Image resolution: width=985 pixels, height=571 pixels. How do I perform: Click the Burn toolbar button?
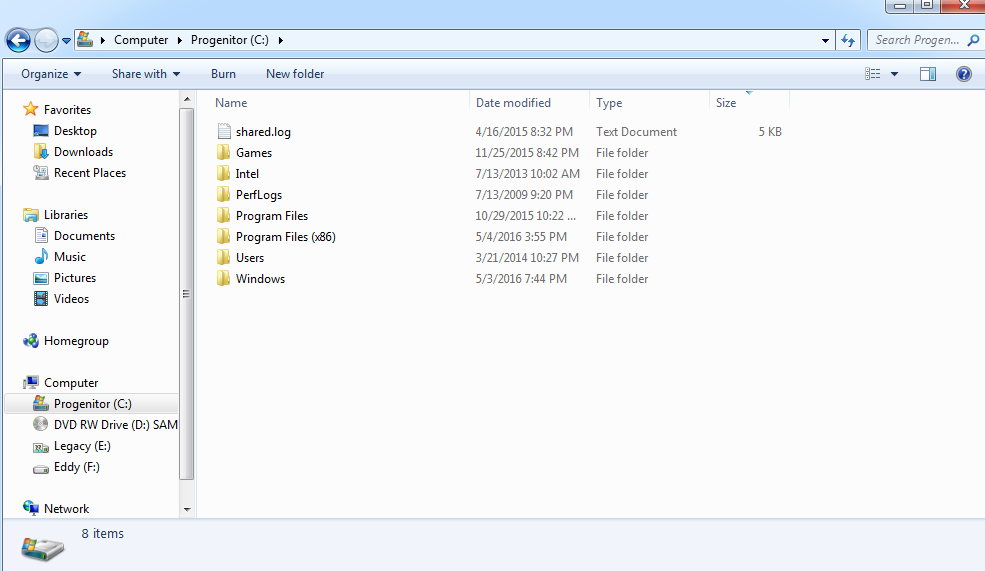[x=223, y=74]
